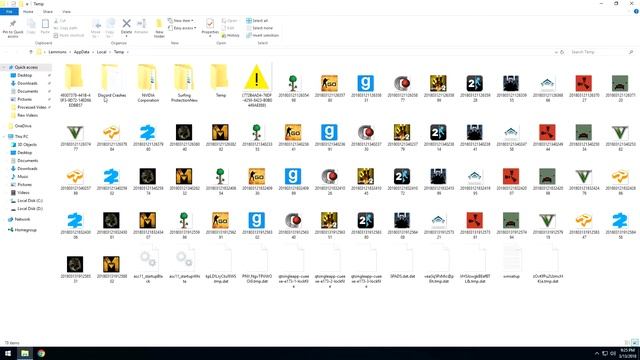Click the taskbar clock

tap(627, 353)
